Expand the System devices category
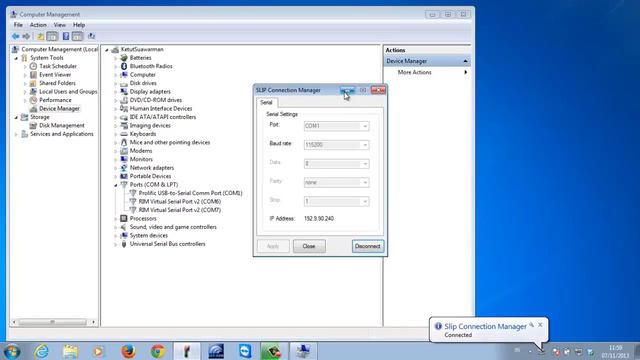 click(x=116, y=236)
